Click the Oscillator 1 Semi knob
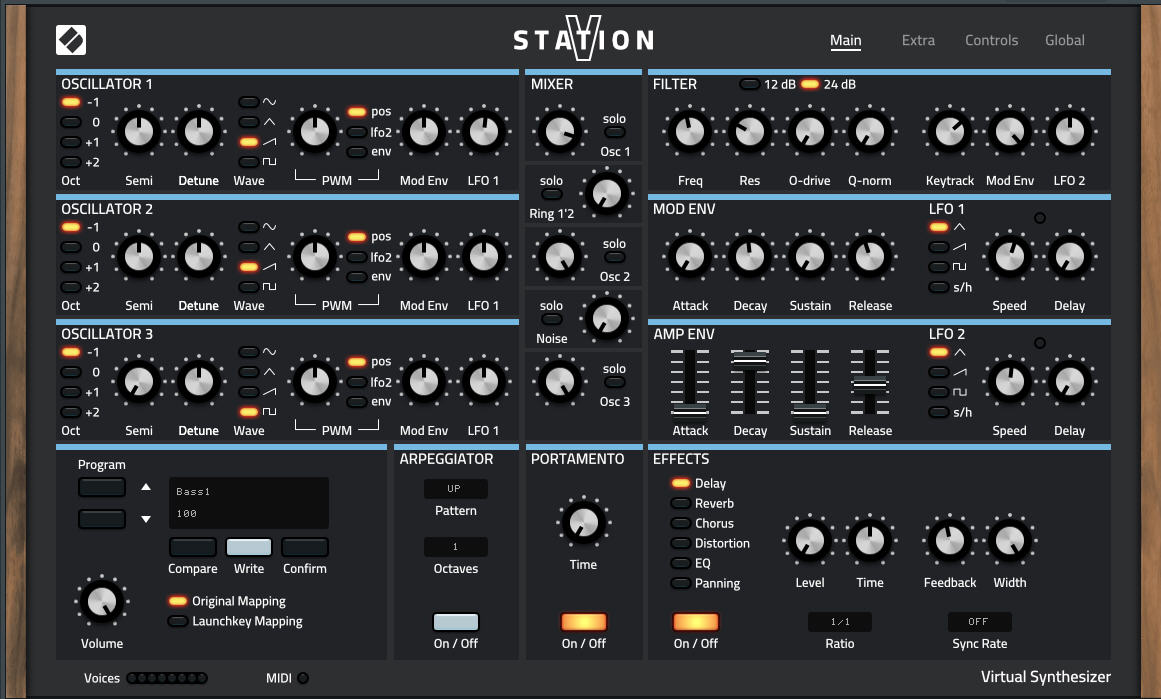 (x=138, y=132)
